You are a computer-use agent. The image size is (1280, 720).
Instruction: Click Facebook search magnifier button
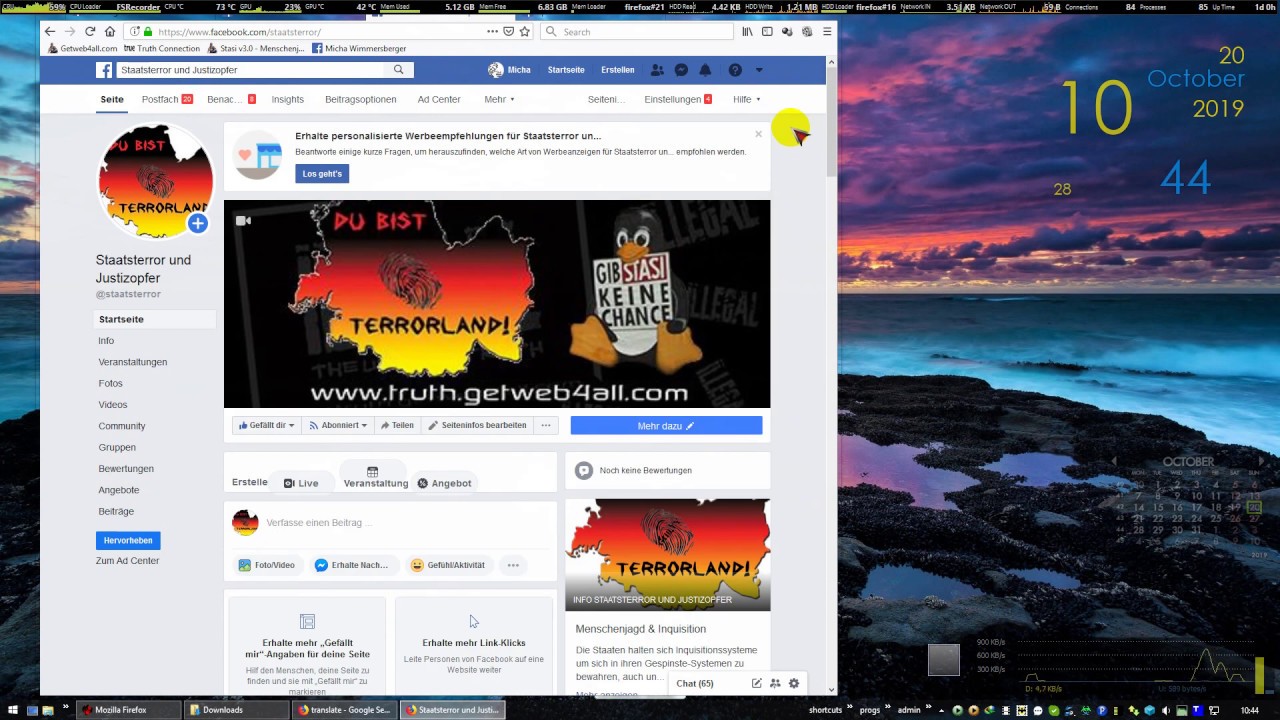[x=398, y=70]
